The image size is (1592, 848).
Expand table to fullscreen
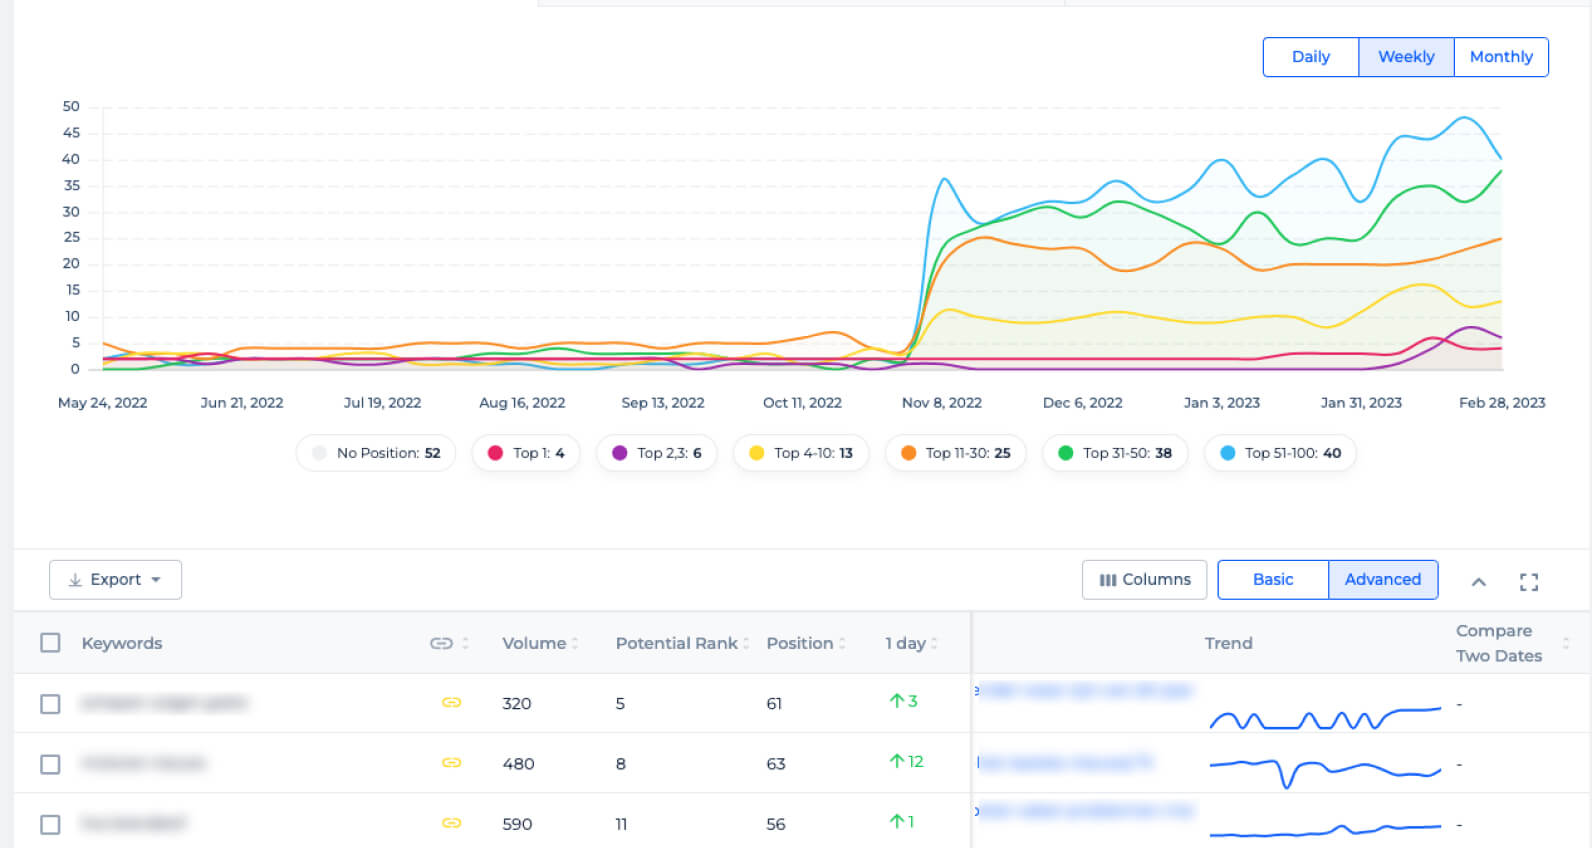pos(1529,582)
